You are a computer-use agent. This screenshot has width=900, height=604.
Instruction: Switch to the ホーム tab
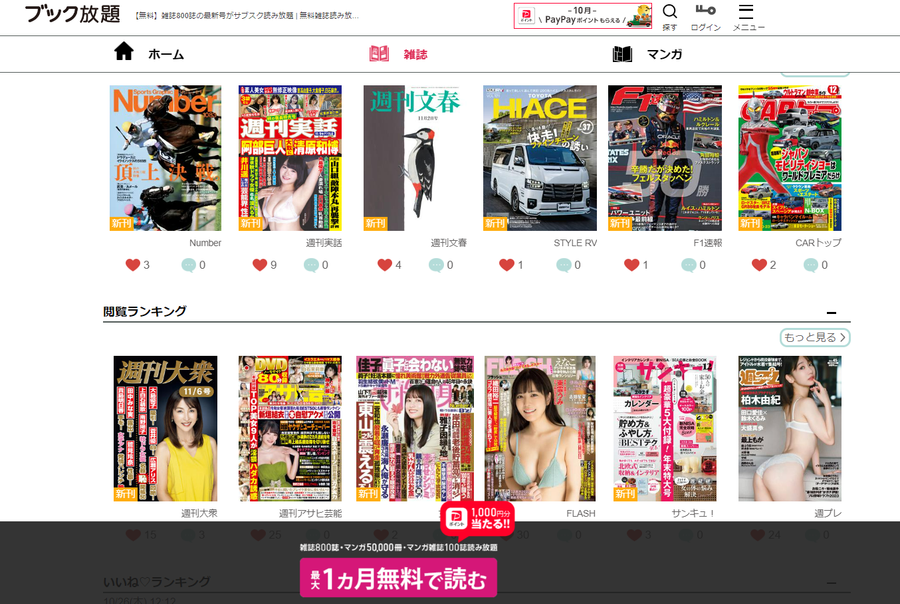click(x=166, y=54)
